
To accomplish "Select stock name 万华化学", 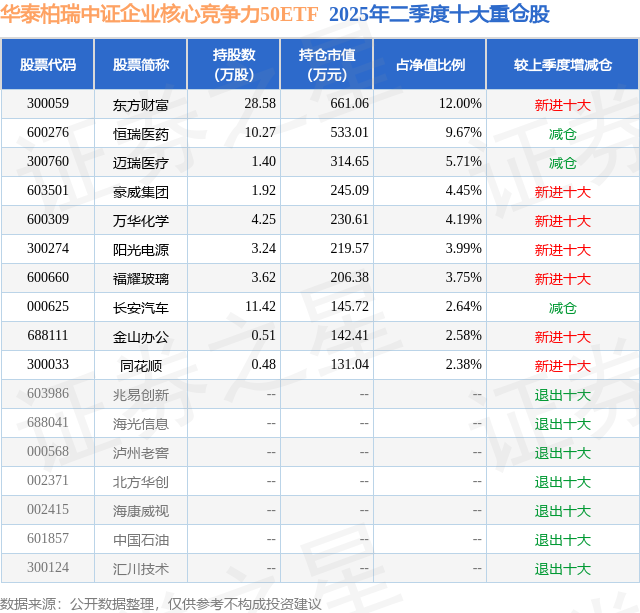I will pyautogui.click(x=141, y=221).
